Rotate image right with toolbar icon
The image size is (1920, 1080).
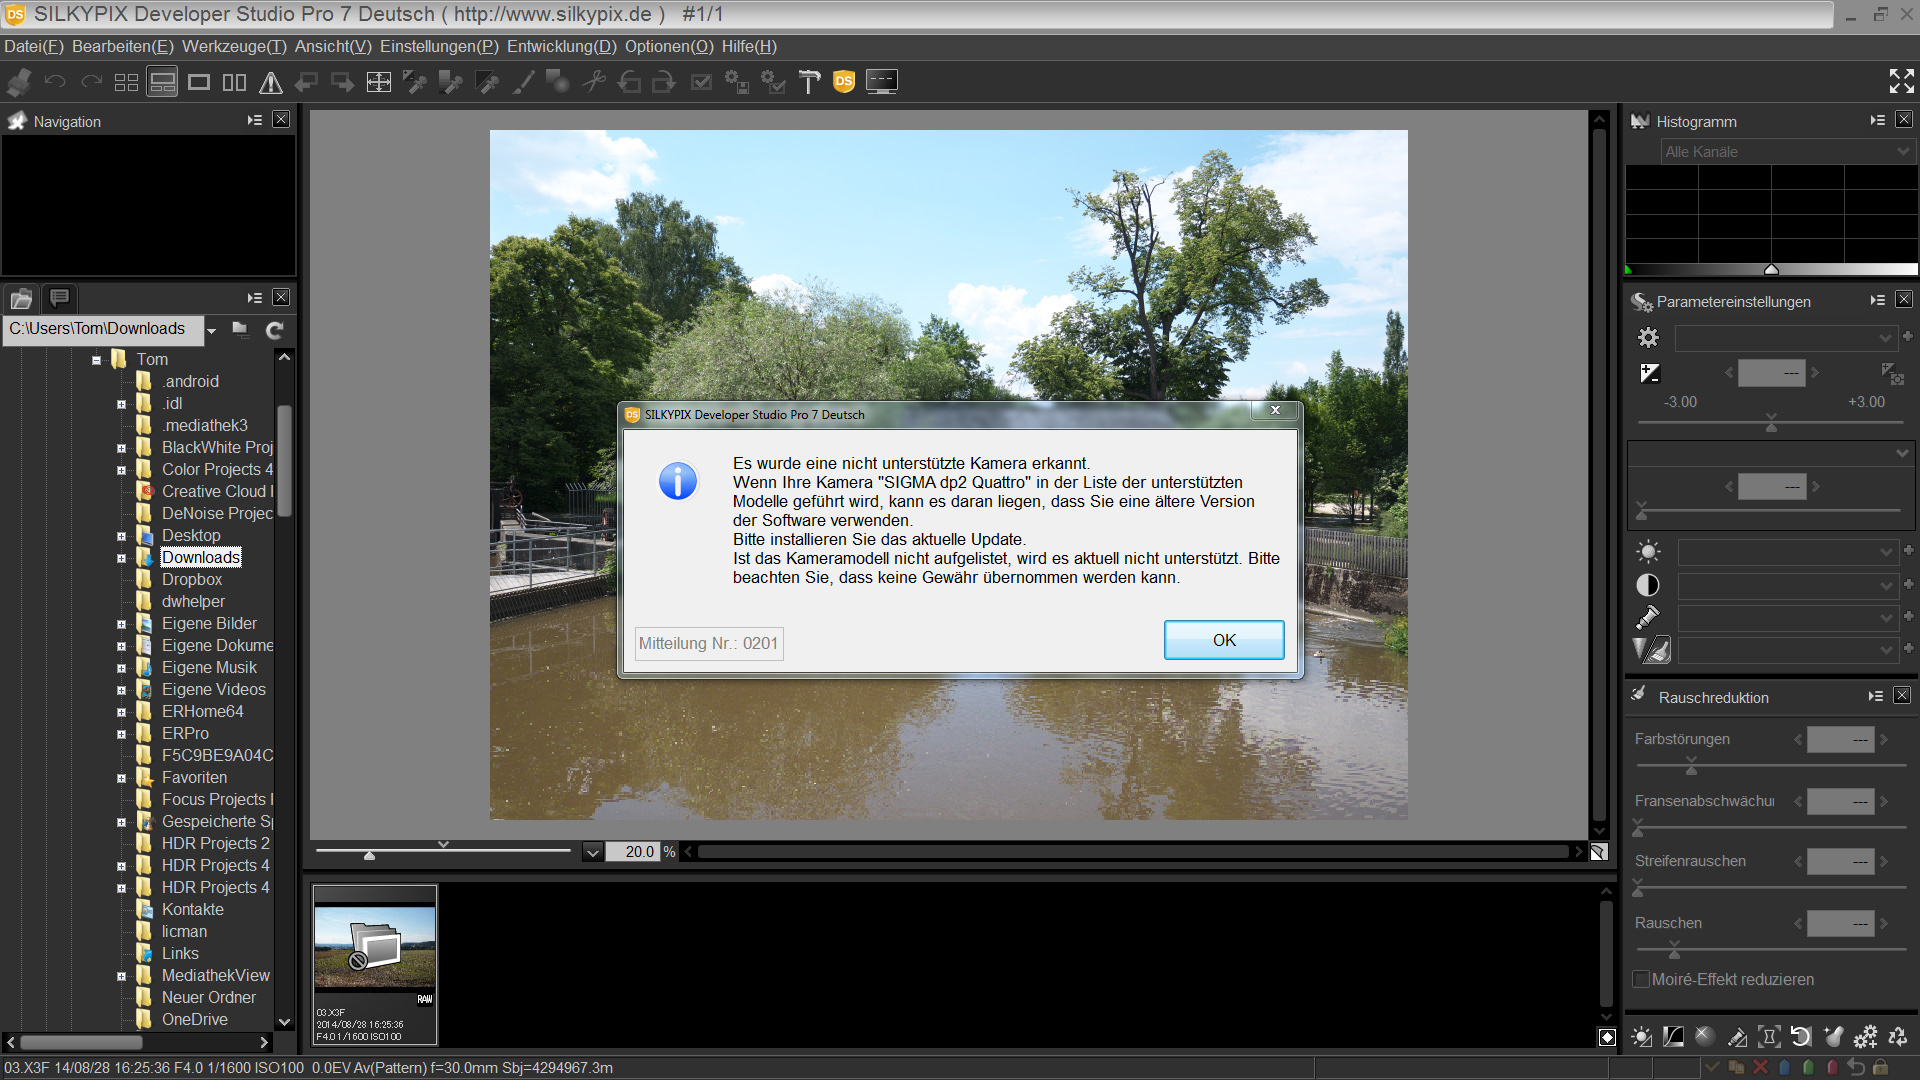[665, 82]
